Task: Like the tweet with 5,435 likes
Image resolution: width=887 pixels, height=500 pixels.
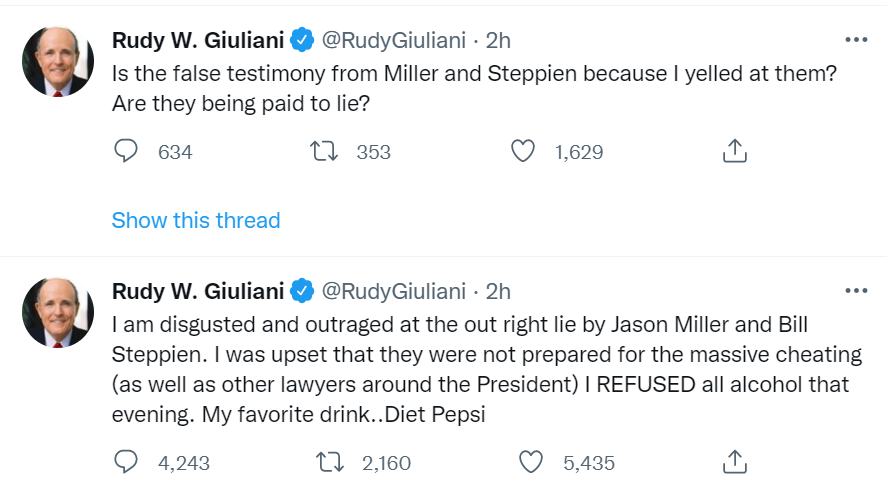Action: [533, 463]
